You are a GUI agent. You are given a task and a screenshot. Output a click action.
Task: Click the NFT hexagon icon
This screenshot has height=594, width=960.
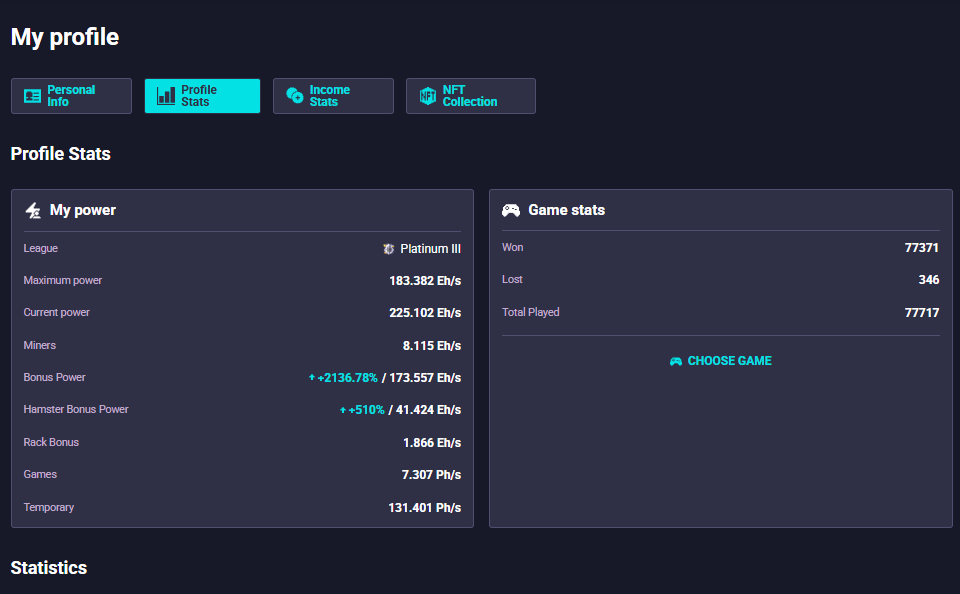click(428, 96)
